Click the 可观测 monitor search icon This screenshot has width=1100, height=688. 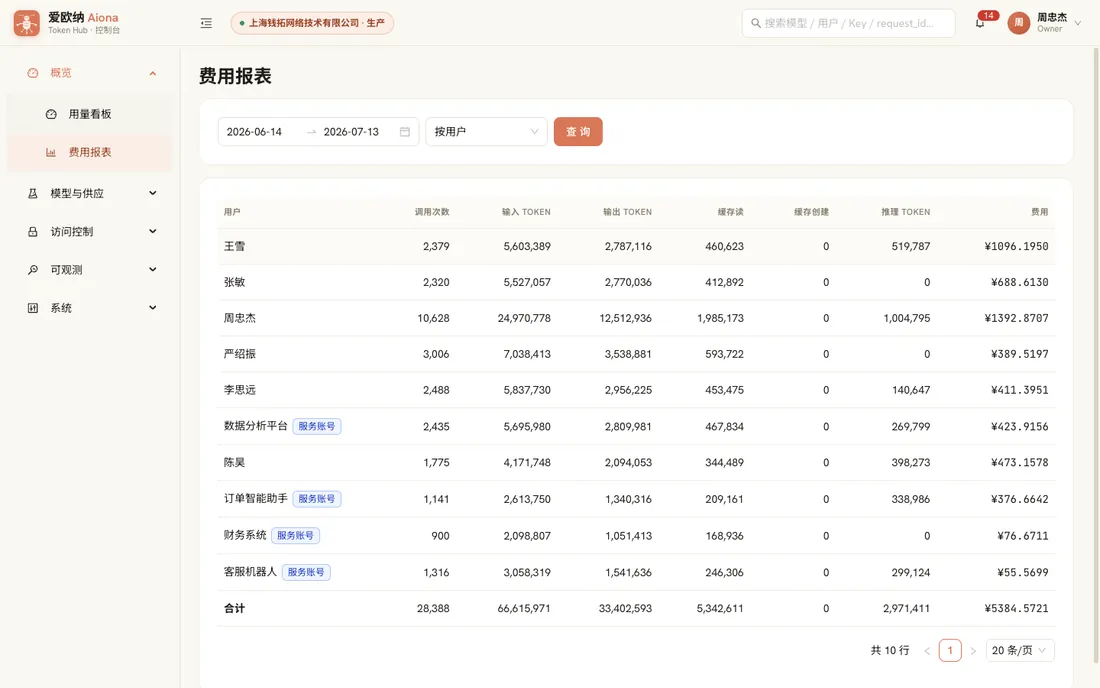(32, 270)
